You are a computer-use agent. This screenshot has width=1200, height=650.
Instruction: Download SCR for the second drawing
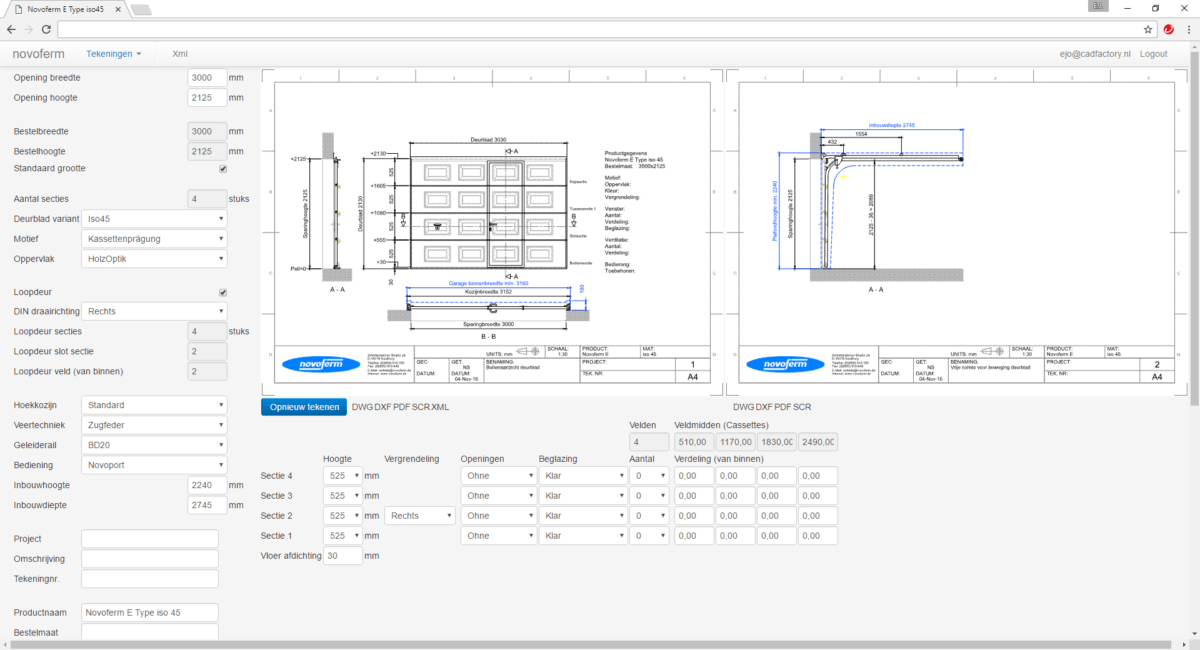point(802,407)
